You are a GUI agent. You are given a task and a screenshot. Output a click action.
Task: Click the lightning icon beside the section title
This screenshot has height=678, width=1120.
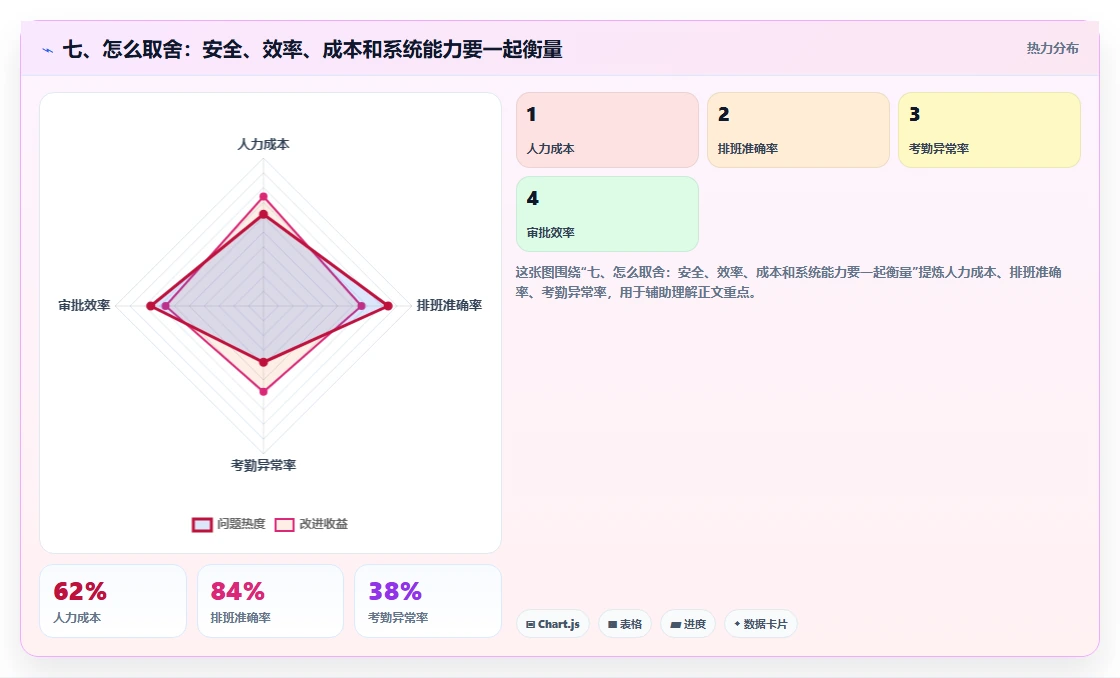(48, 50)
